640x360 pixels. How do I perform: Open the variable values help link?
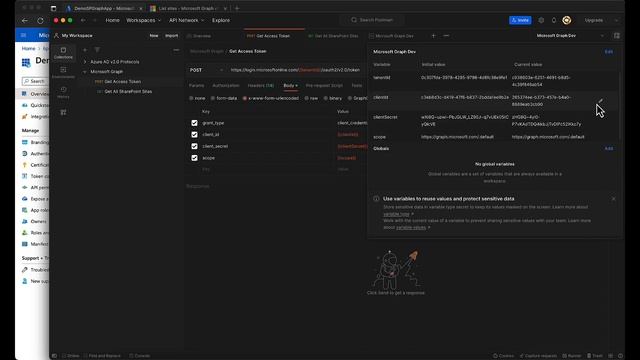tap(411, 227)
